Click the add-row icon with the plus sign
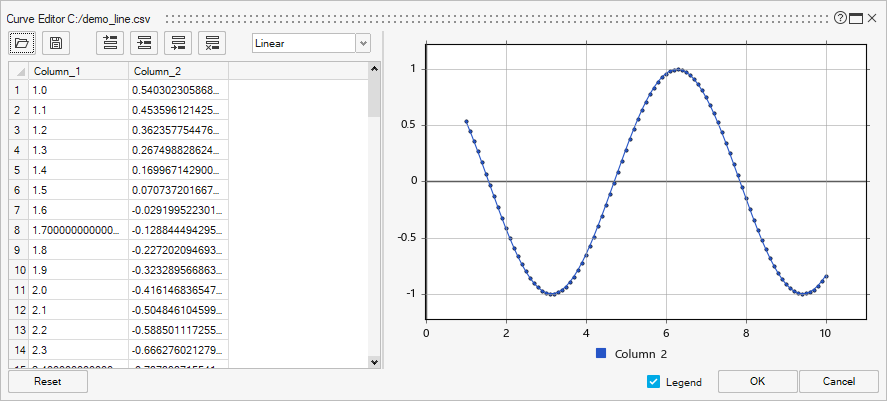Image resolution: width=887 pixels, height=401 pixels. click(110, 43)
